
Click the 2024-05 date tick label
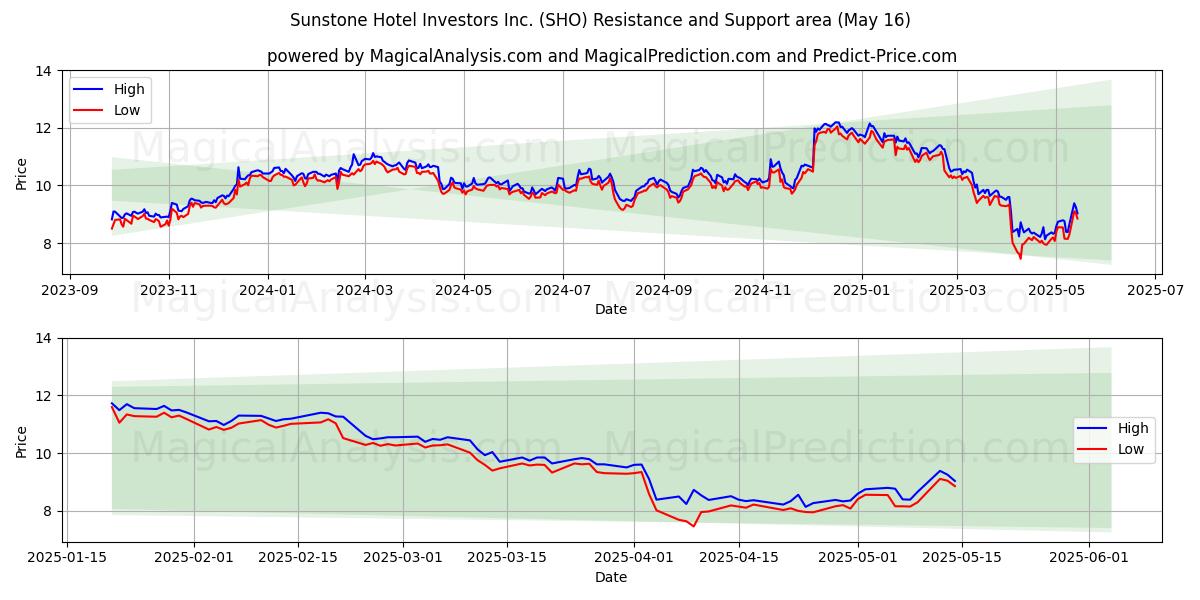pyautogui.click(x=464, y=291)
